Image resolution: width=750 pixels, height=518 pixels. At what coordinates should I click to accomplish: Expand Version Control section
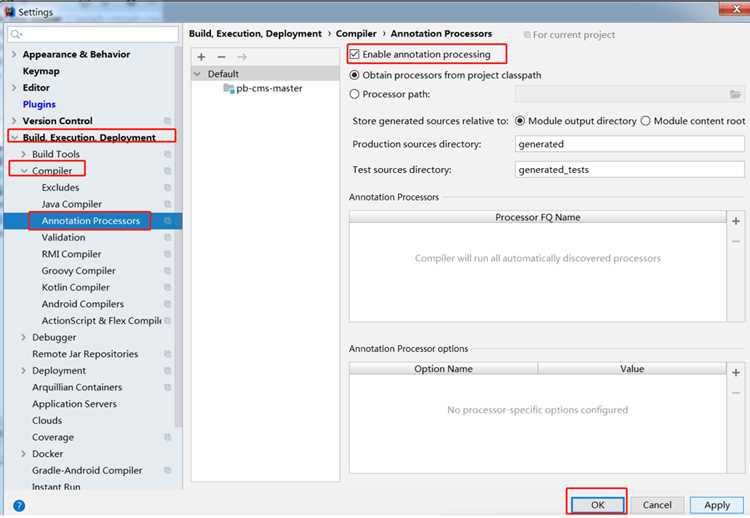14,121
